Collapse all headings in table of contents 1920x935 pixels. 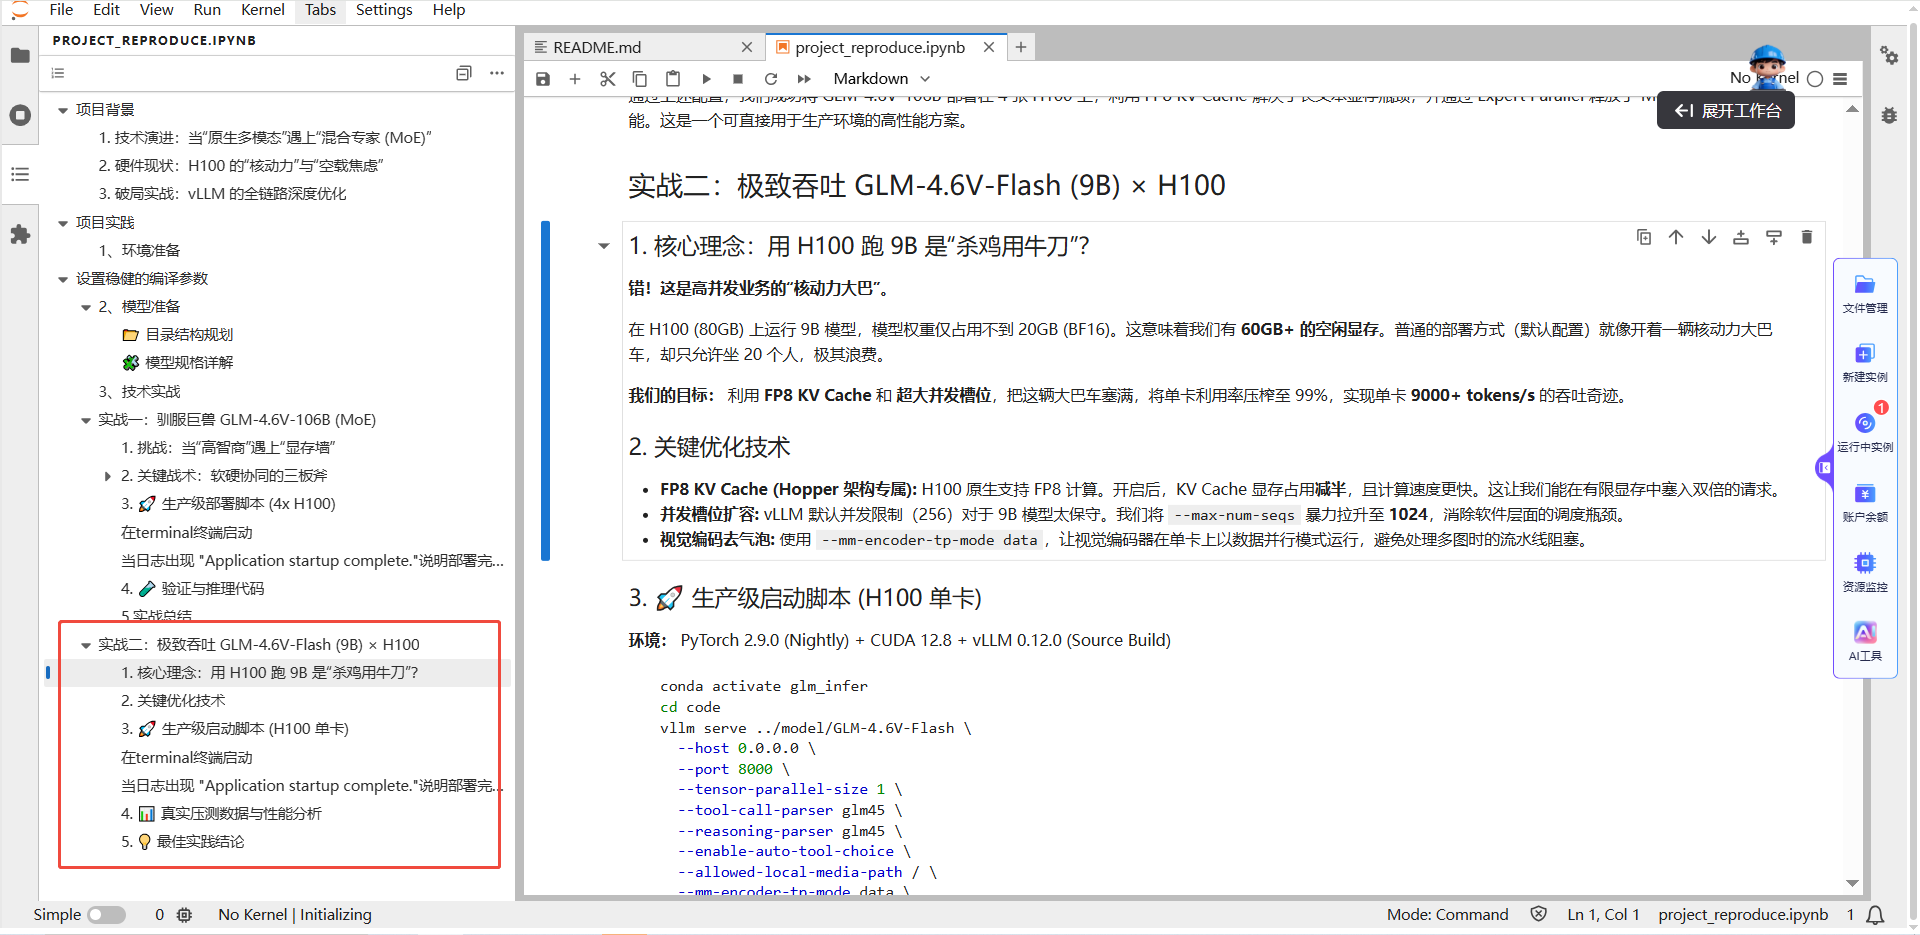tap(464, 73)
